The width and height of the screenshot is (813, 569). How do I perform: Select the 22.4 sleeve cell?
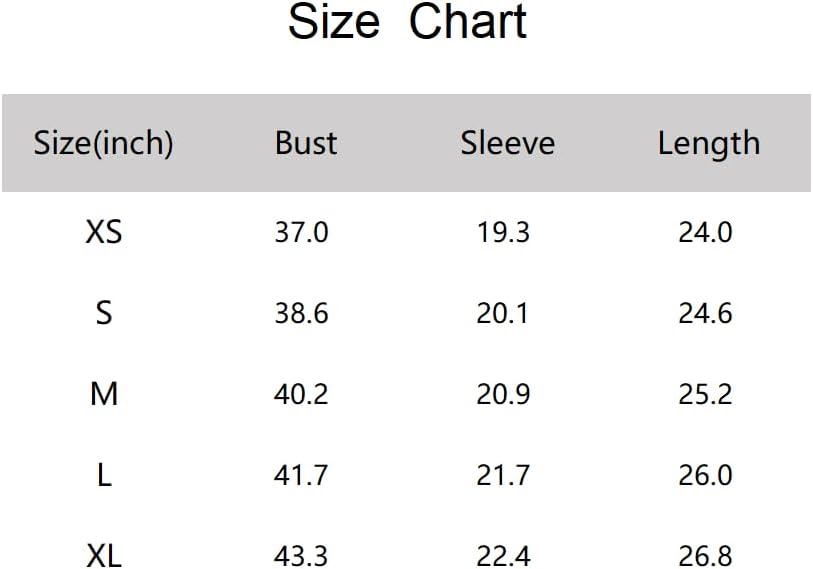(503, 554)
